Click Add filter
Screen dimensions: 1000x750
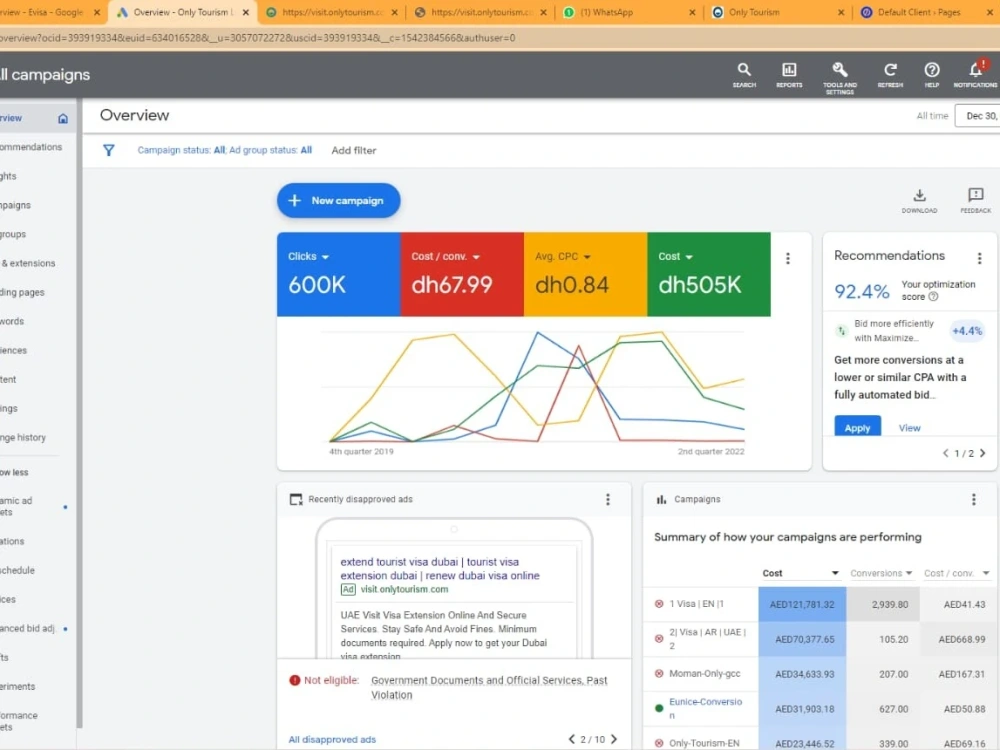pos(353,151)
